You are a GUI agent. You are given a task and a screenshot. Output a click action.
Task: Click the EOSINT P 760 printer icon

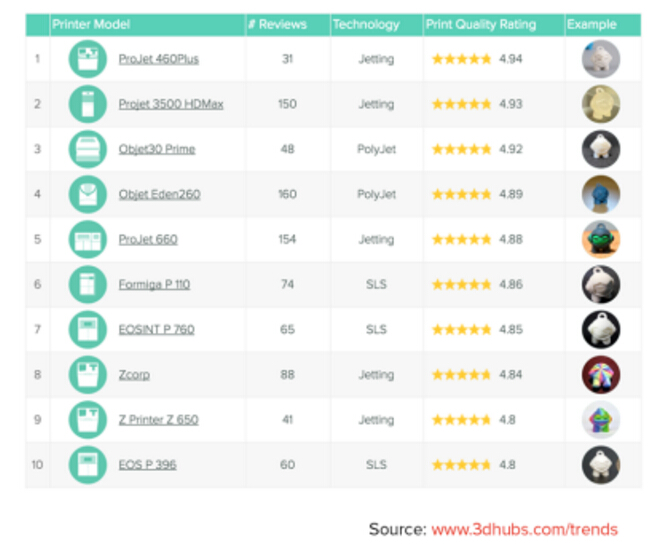click(x=88, y=330)
